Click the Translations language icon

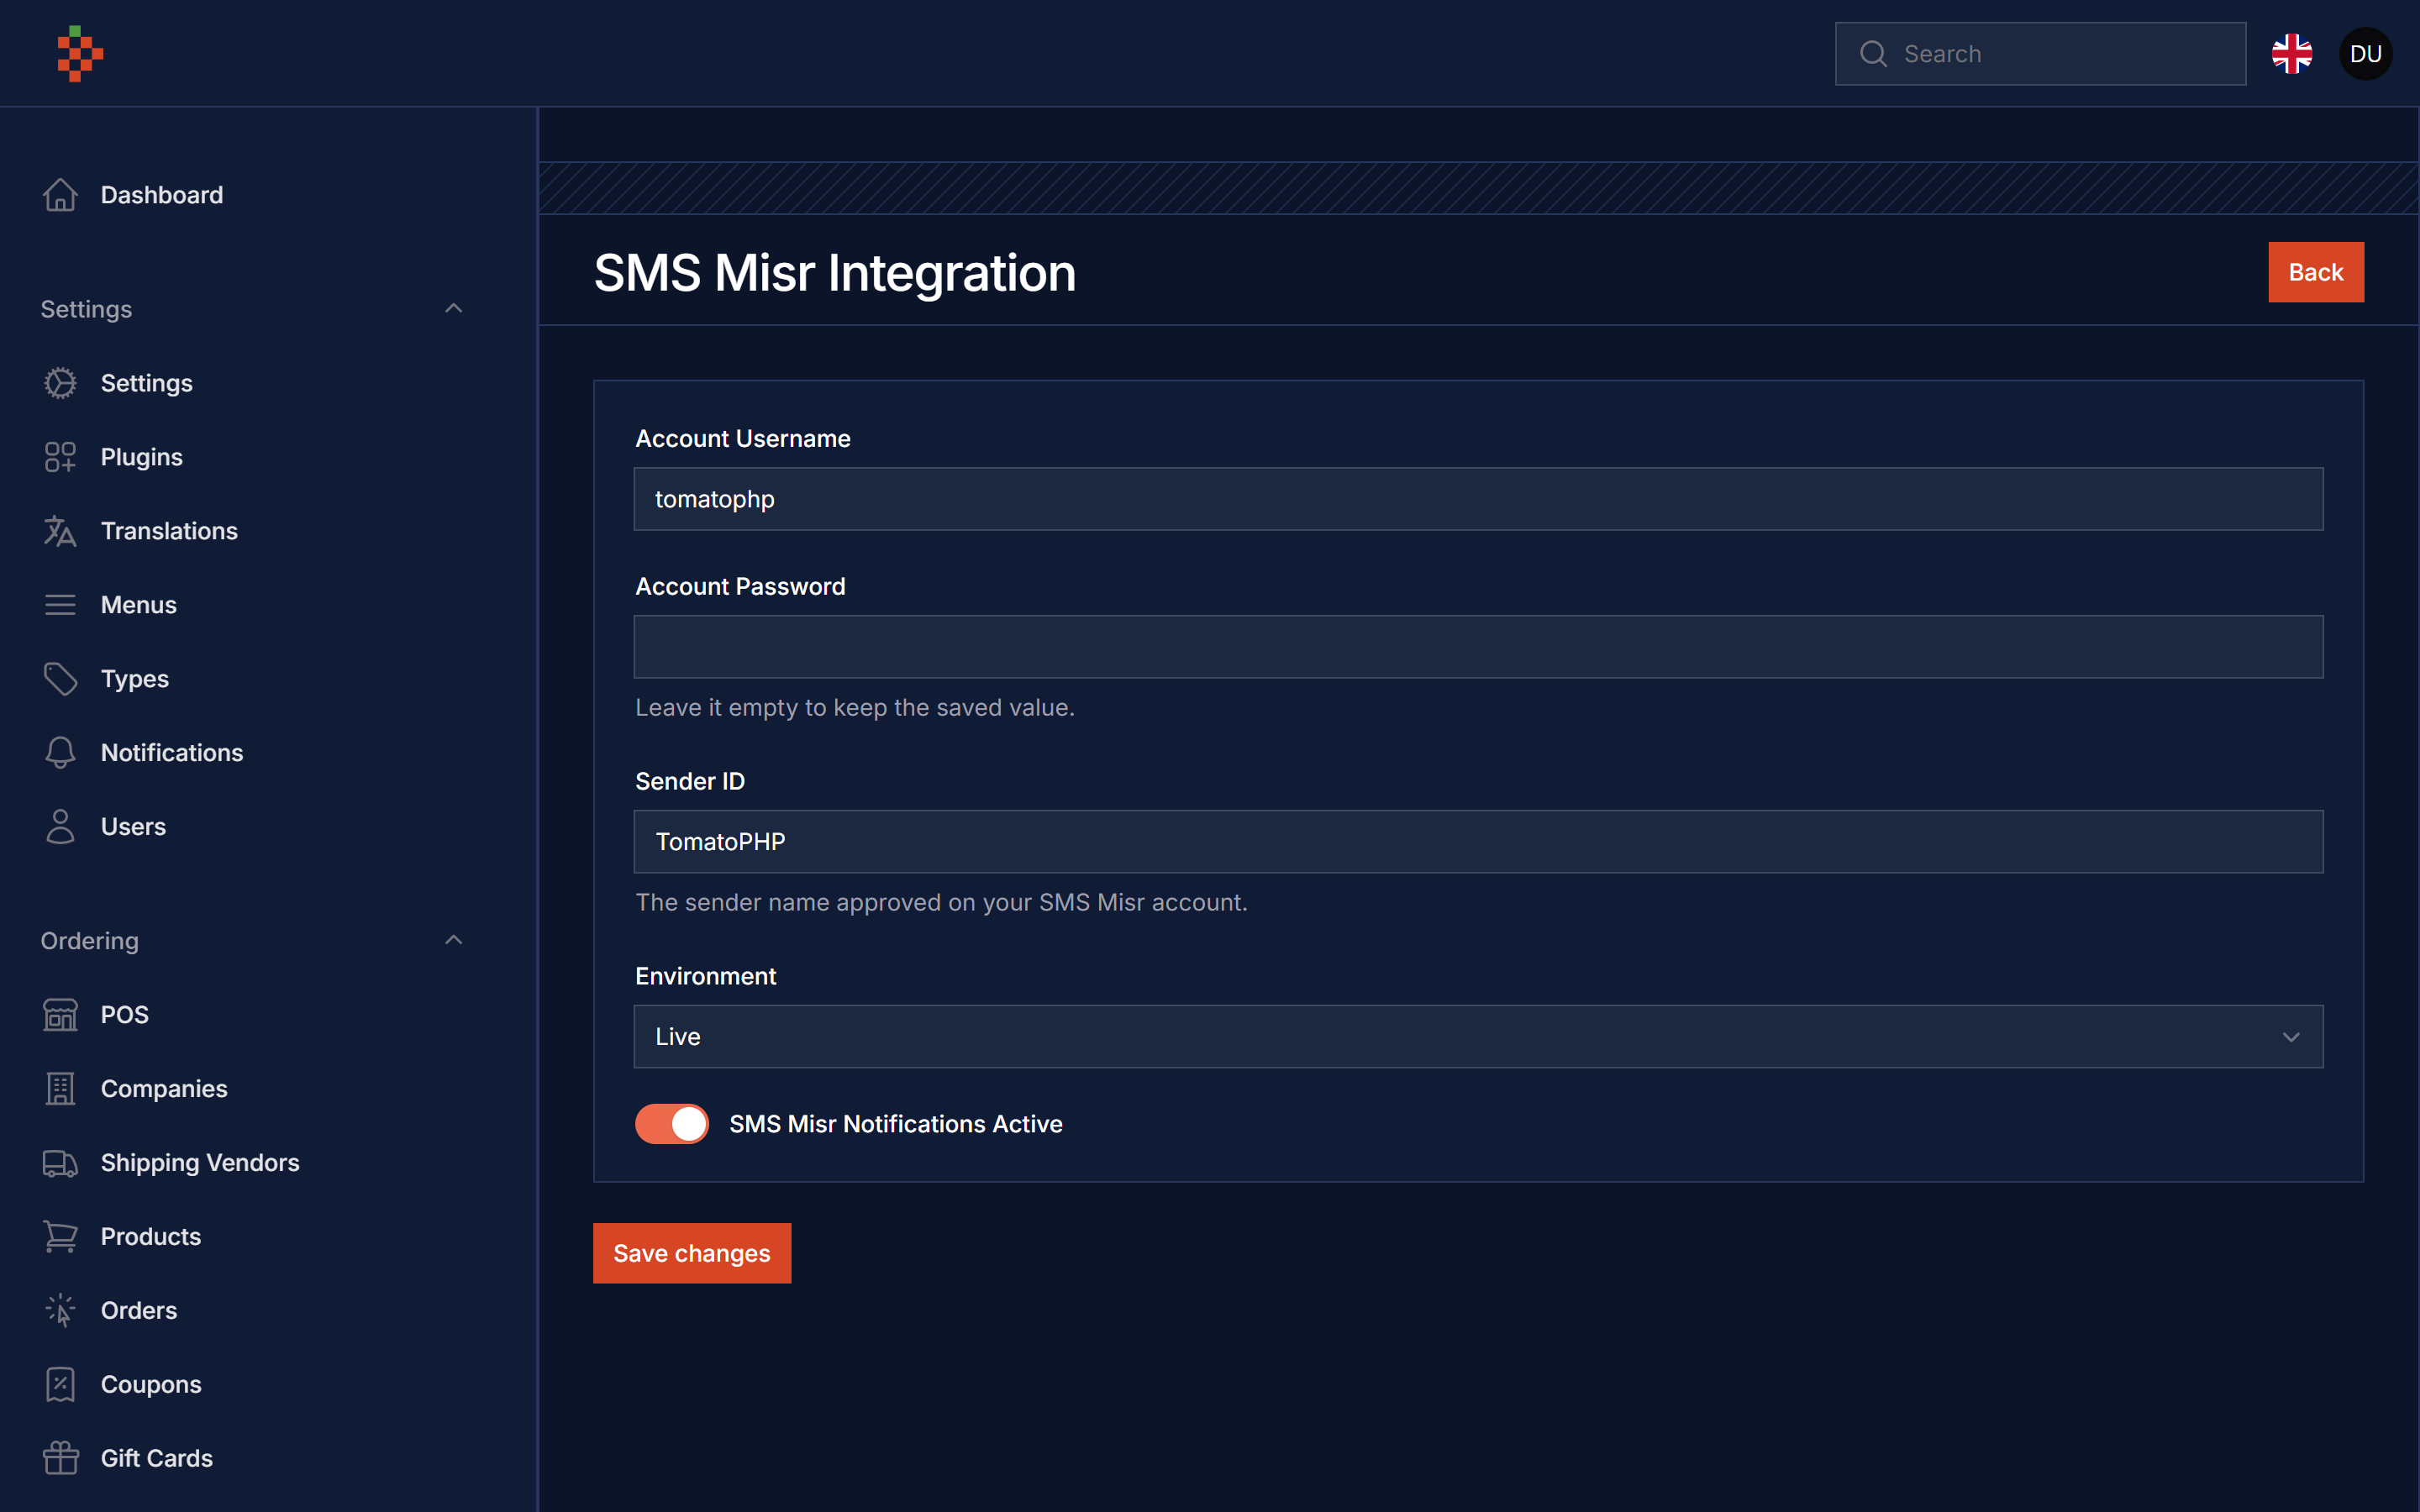[x=60, y=531]
